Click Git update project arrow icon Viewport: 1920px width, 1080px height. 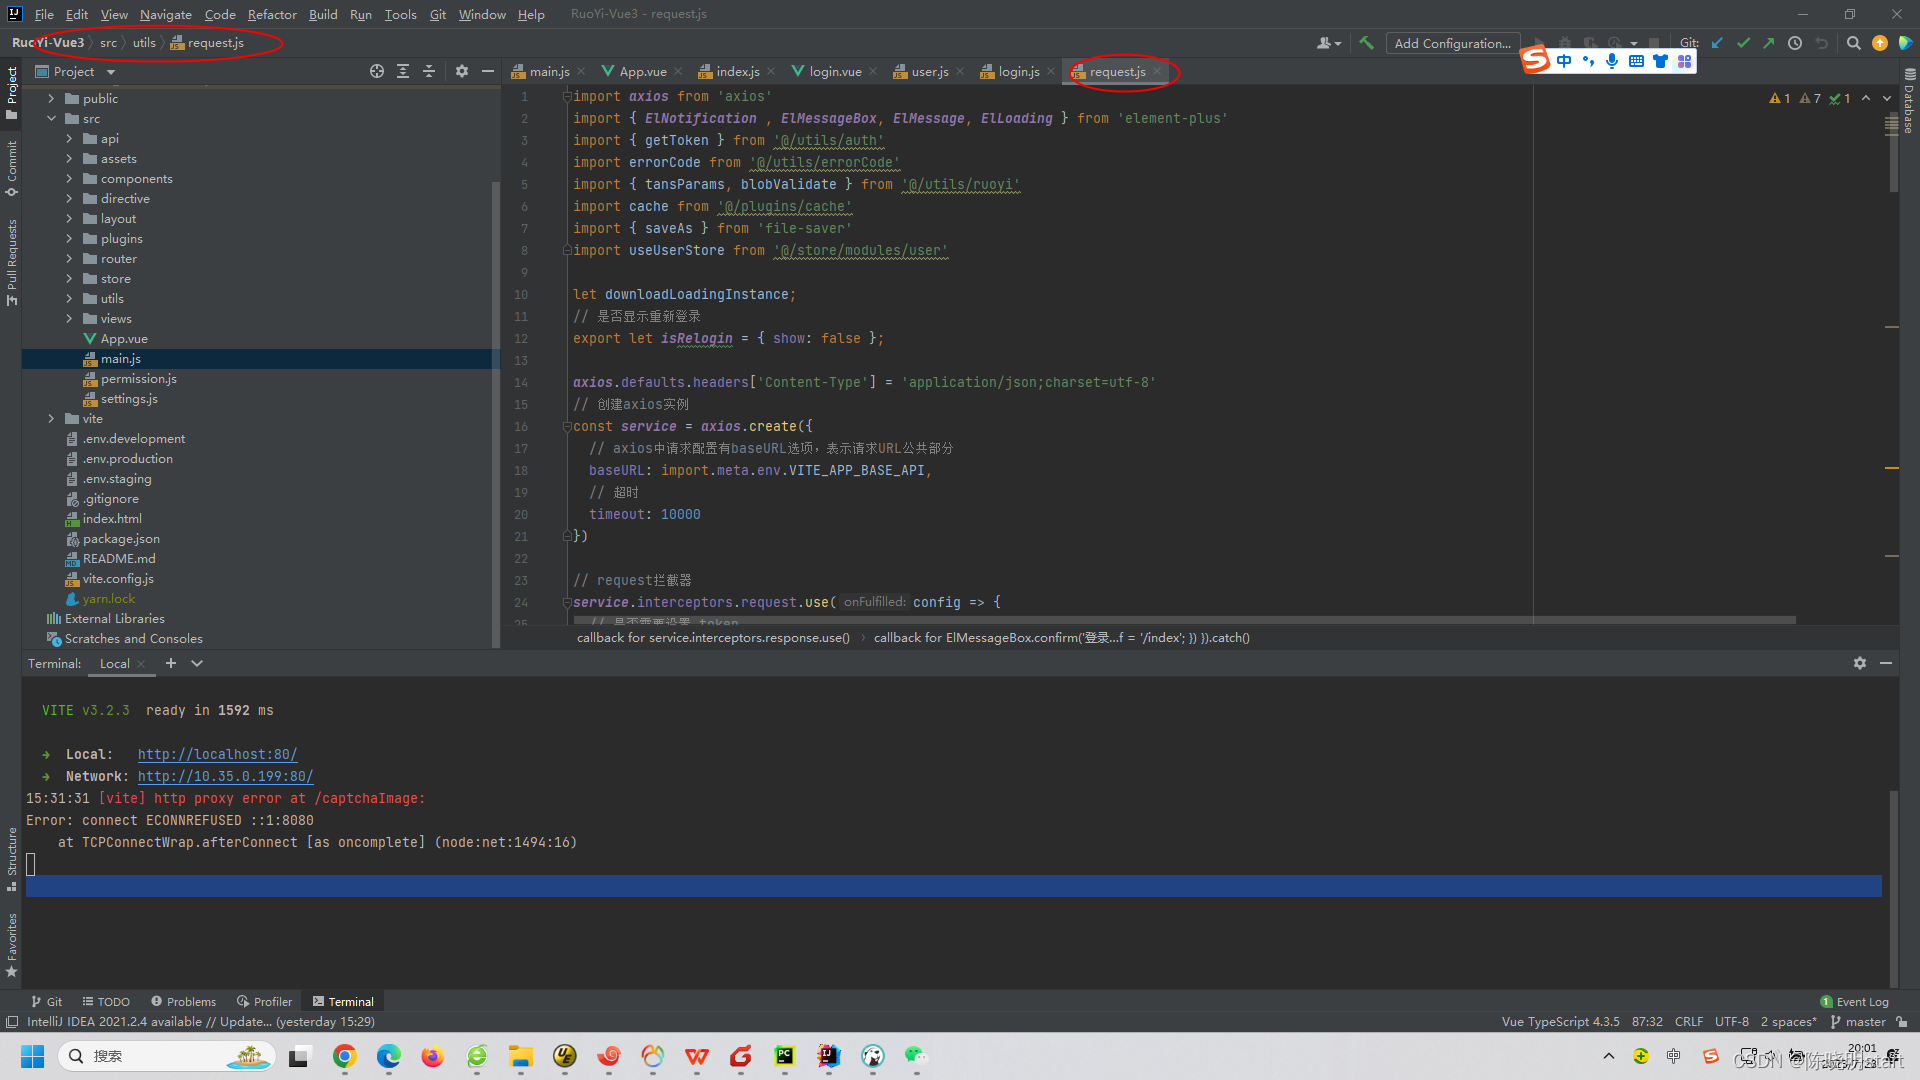coord(1717,43)
